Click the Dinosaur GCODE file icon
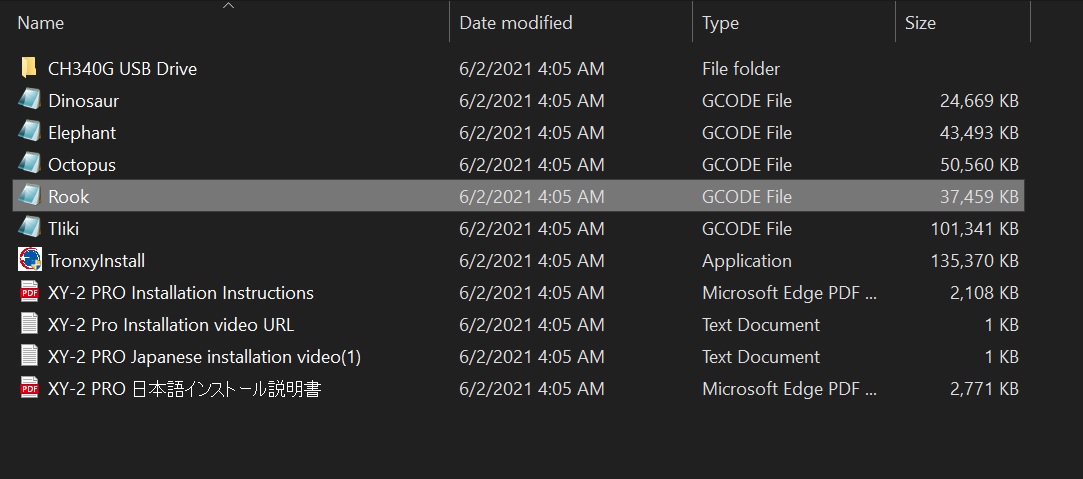The height and width of the screenshot is (479, 1083). (29, 100)
